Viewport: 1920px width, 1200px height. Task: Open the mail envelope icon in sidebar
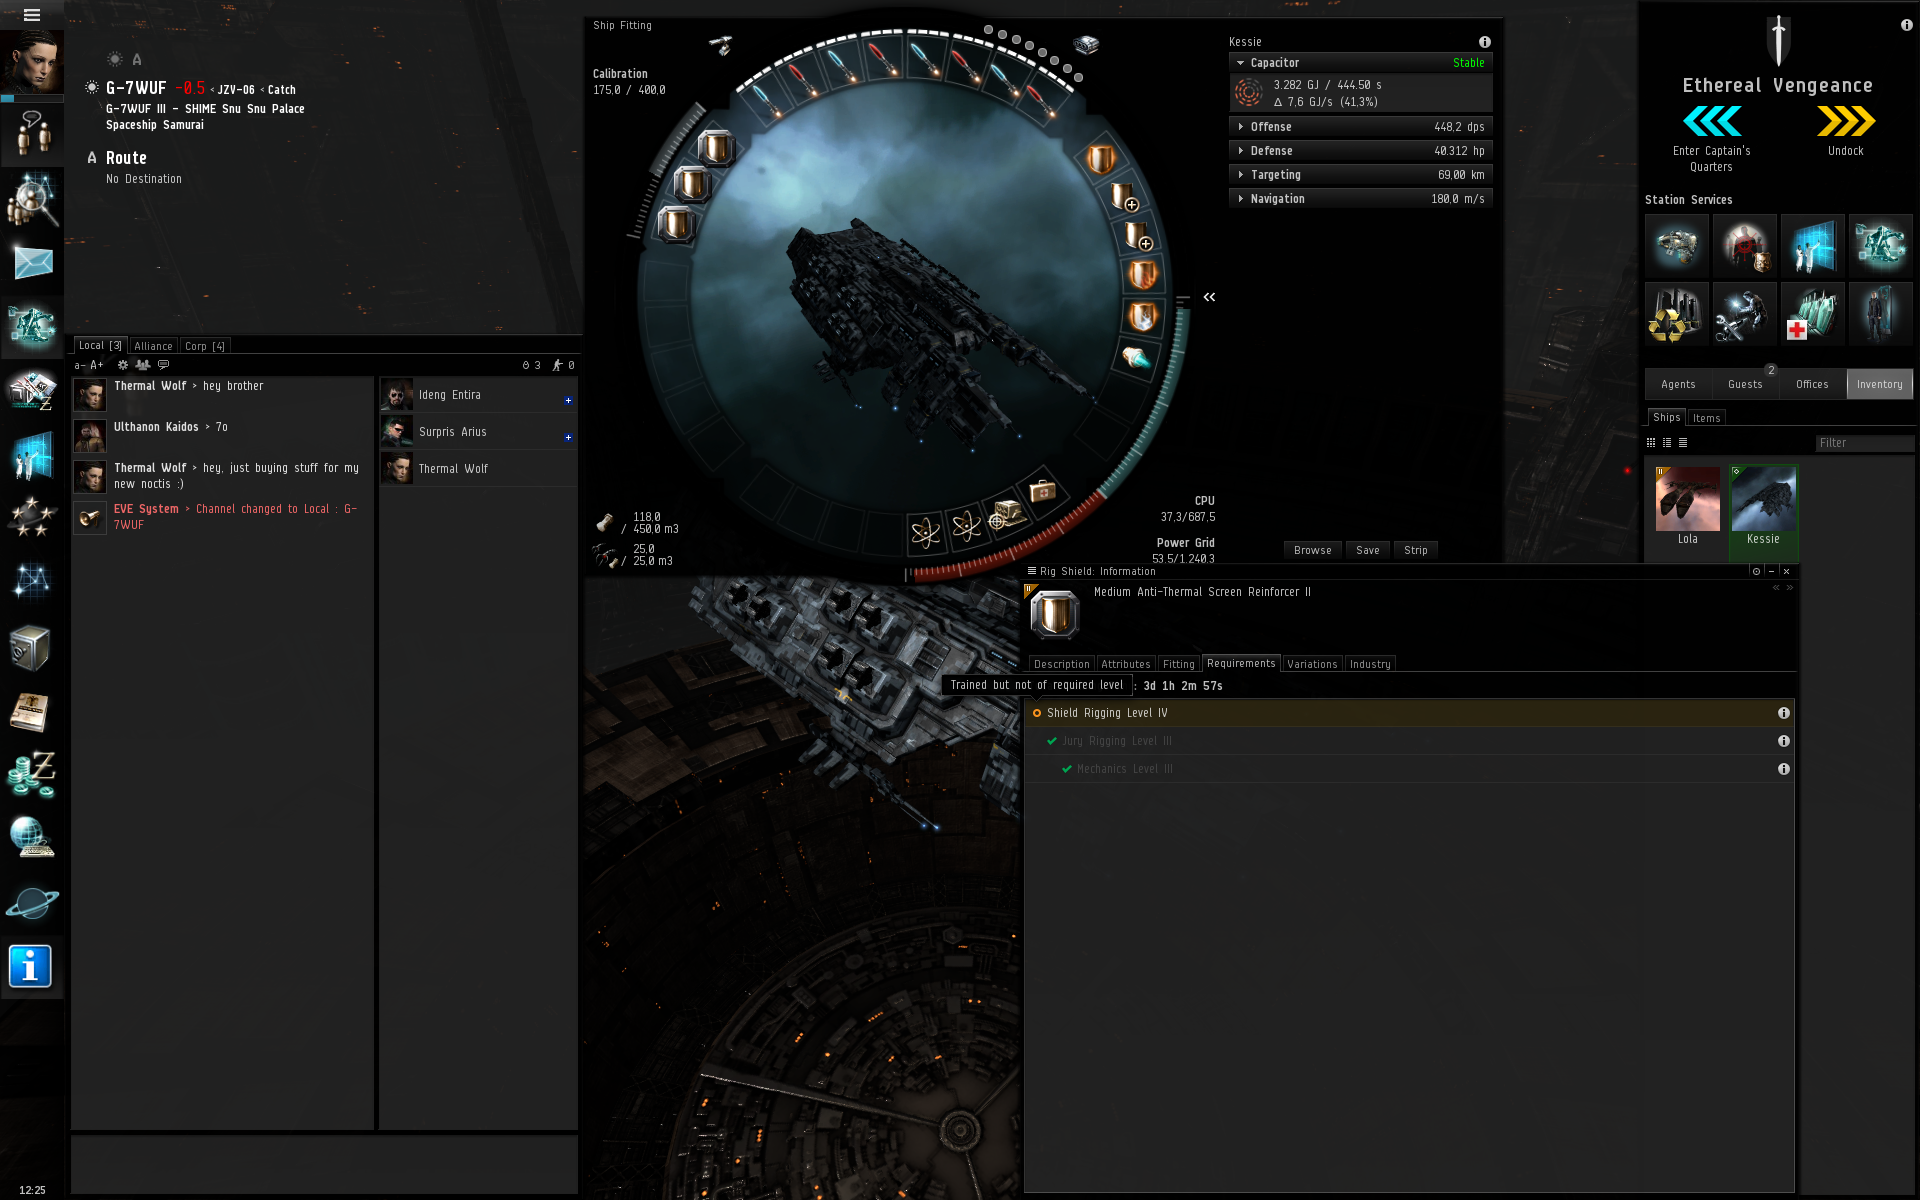(x=32, y=263)
